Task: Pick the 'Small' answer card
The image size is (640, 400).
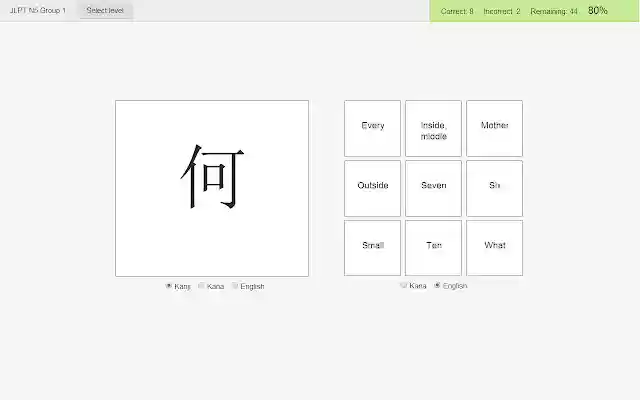Action: point(372,248)
